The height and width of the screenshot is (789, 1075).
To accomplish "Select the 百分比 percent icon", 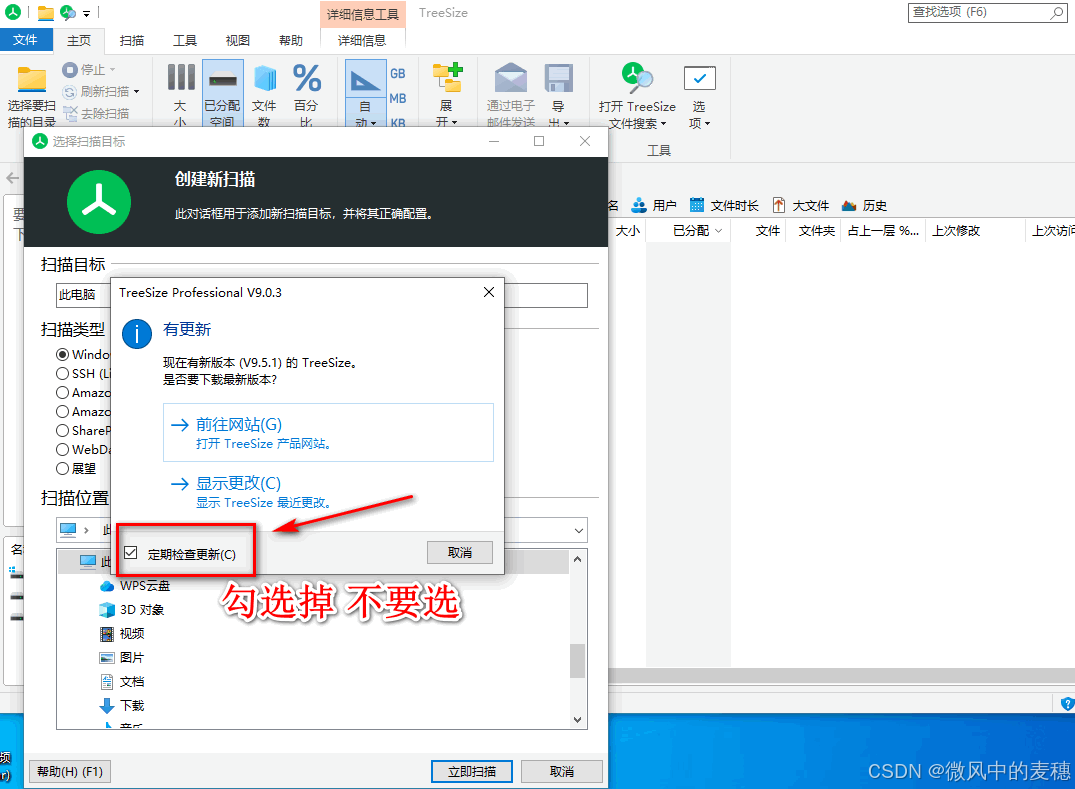I will (x=306, y=78).
